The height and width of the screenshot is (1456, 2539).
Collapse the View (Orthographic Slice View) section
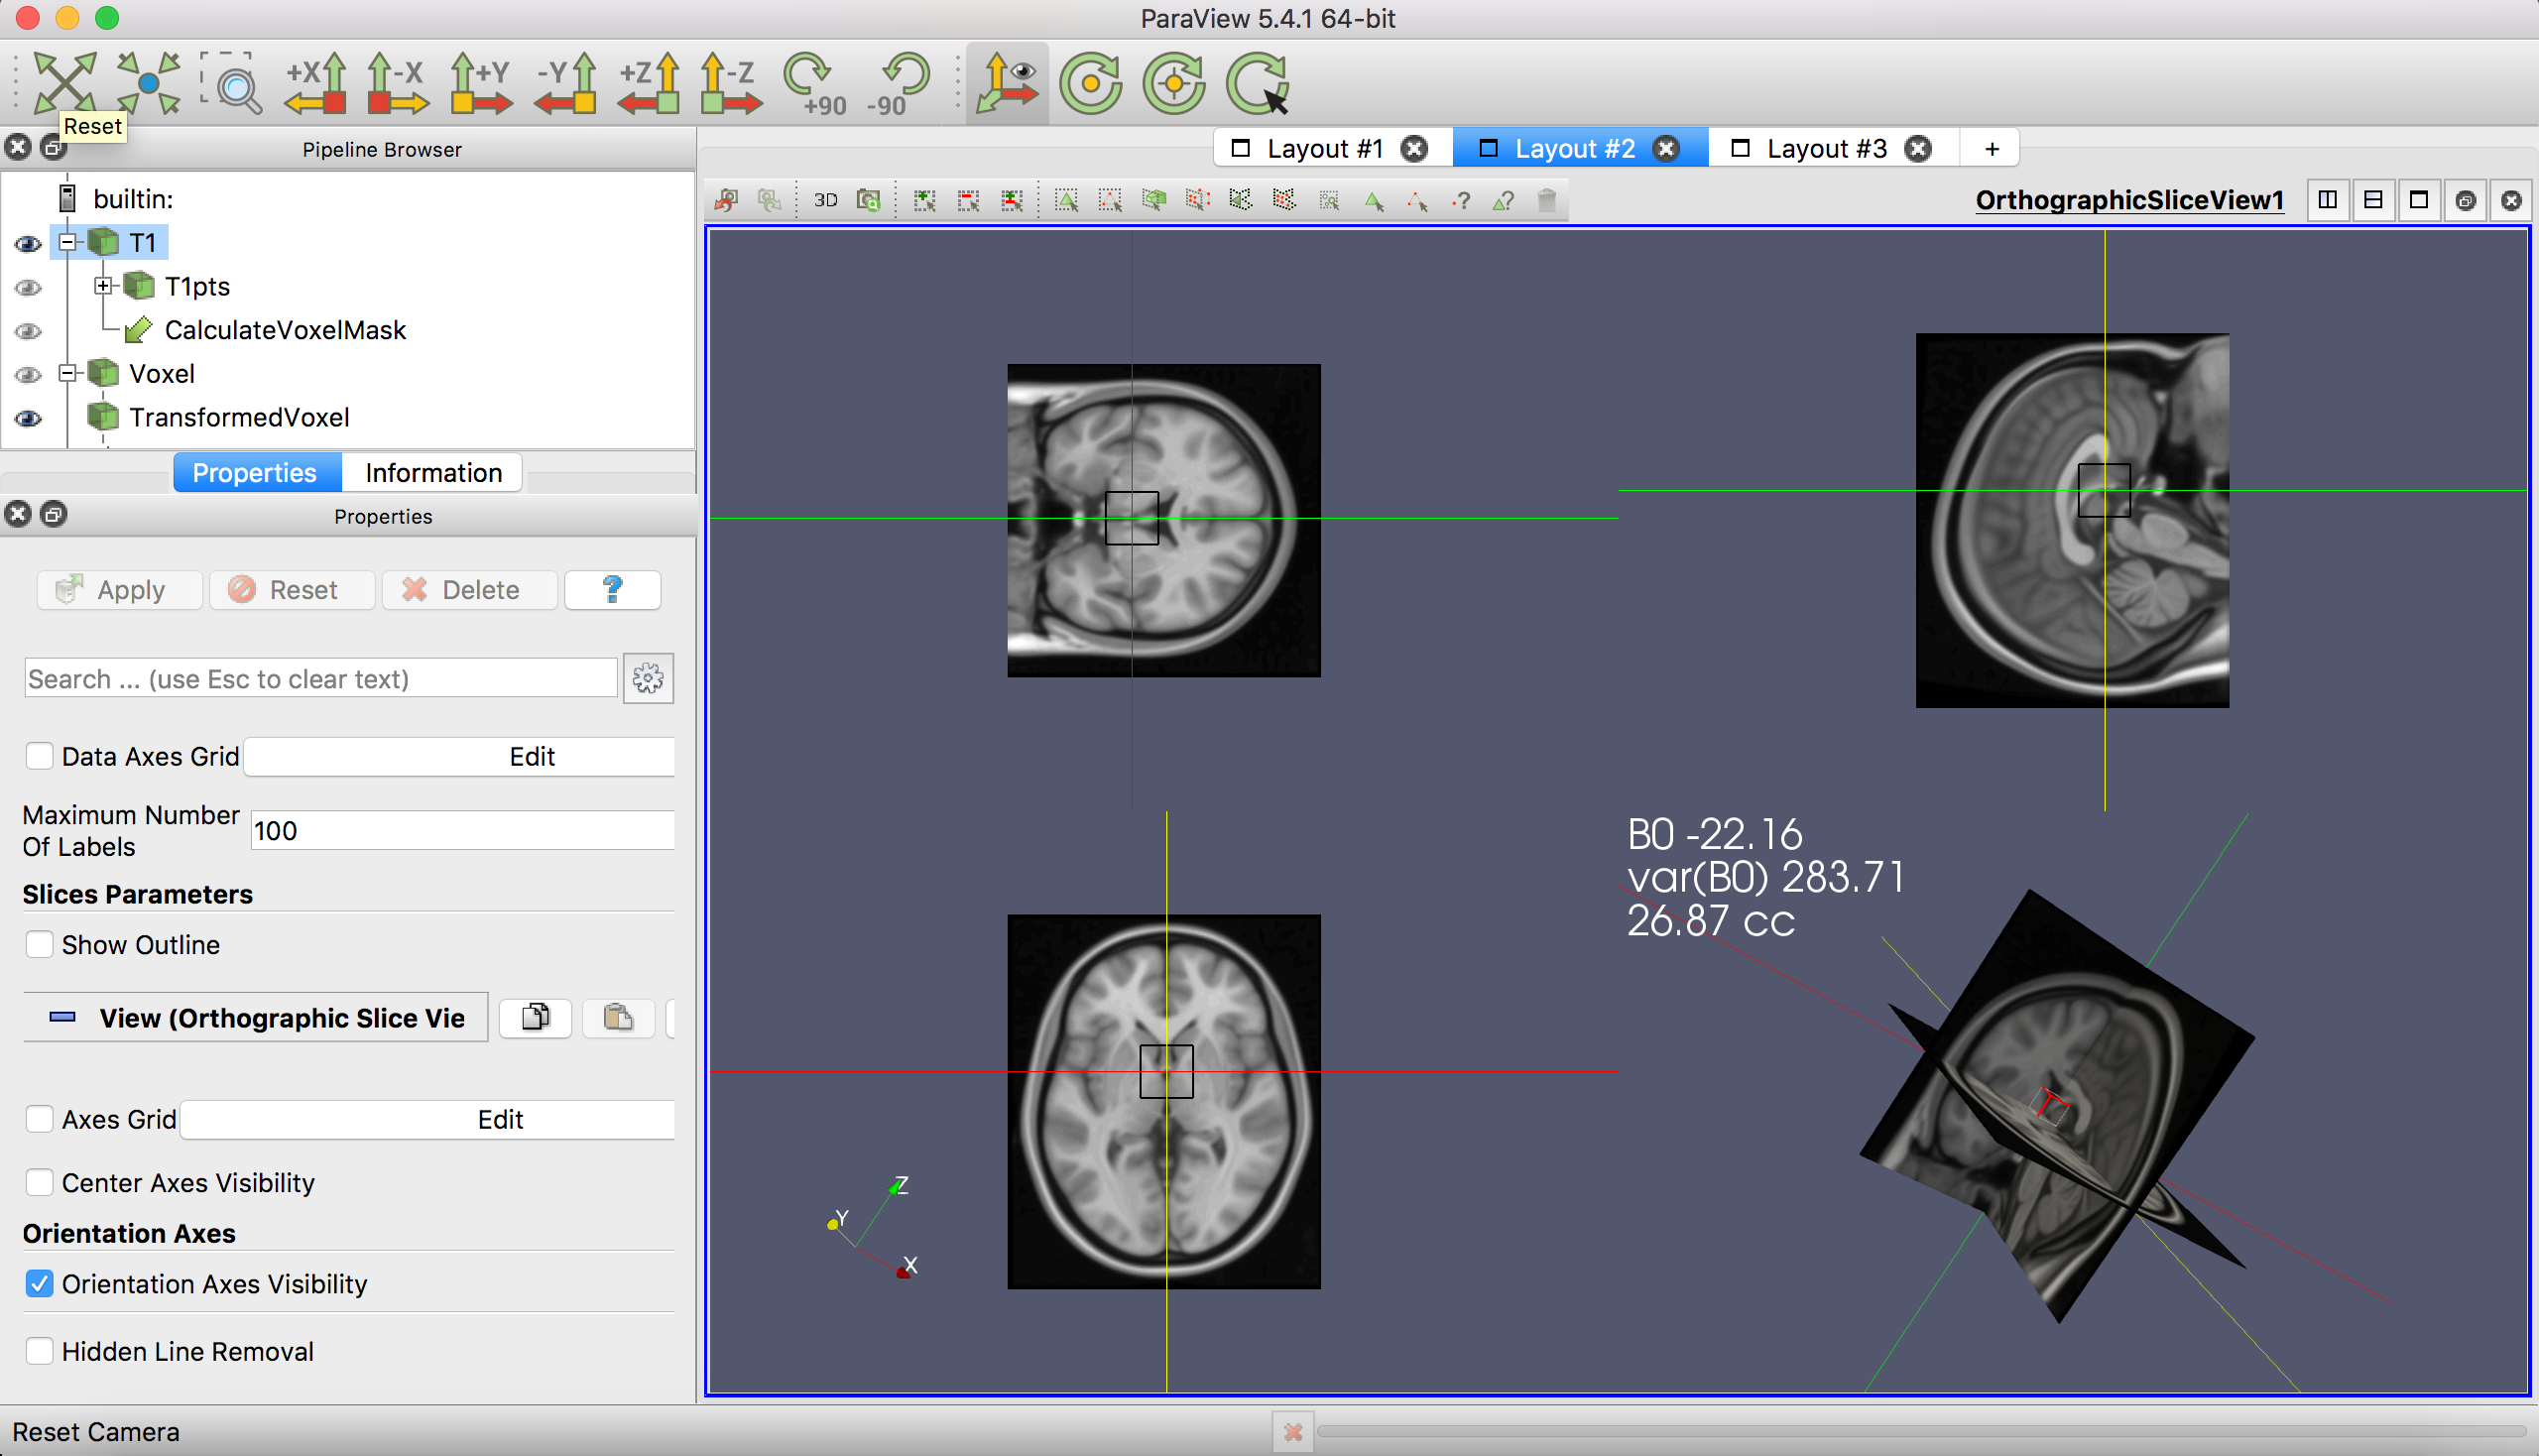[62, 1018]
